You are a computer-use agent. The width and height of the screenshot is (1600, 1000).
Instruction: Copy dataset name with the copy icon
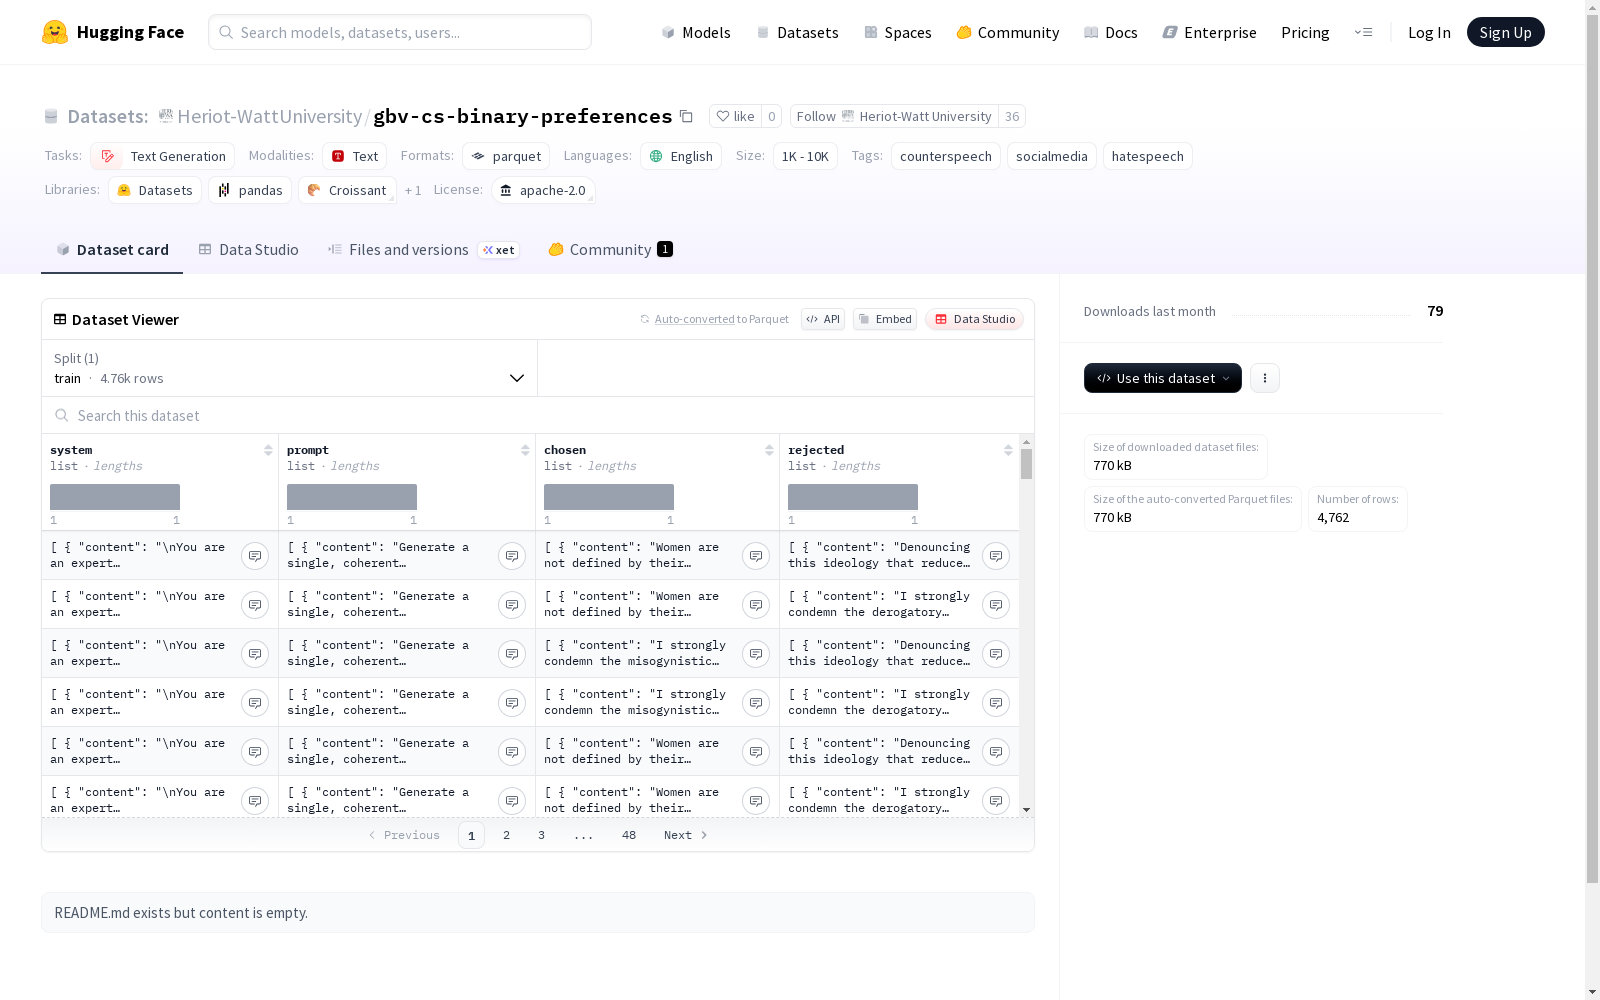click(x=686, y=116)
